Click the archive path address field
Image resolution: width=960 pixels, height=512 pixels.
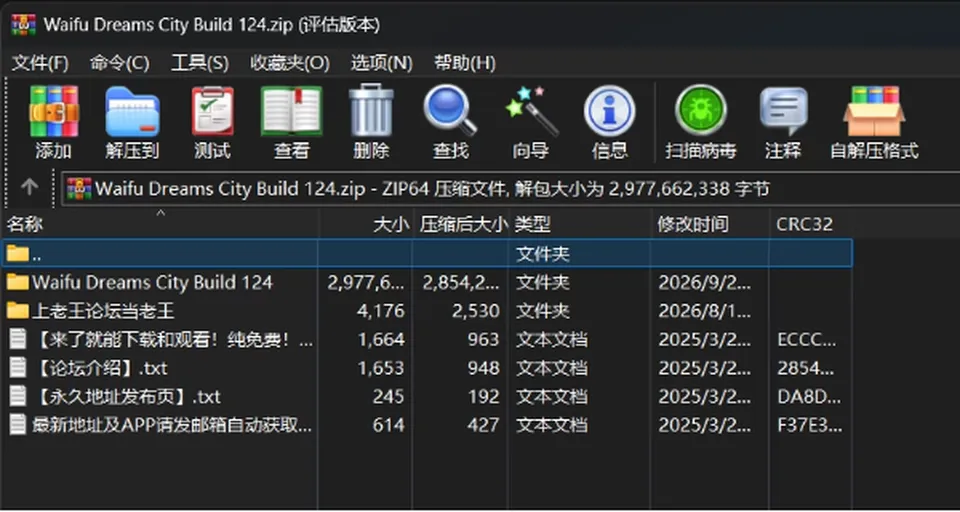tap(511, 189)
